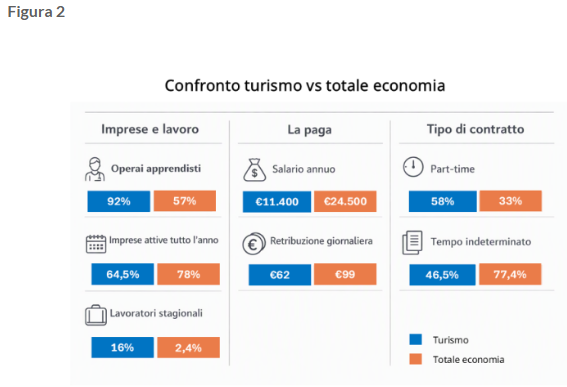Click the euro coin Retribuzione giornaliera icon
The width and height of the screenshot is (567, 387).
[x=254, y=244]
